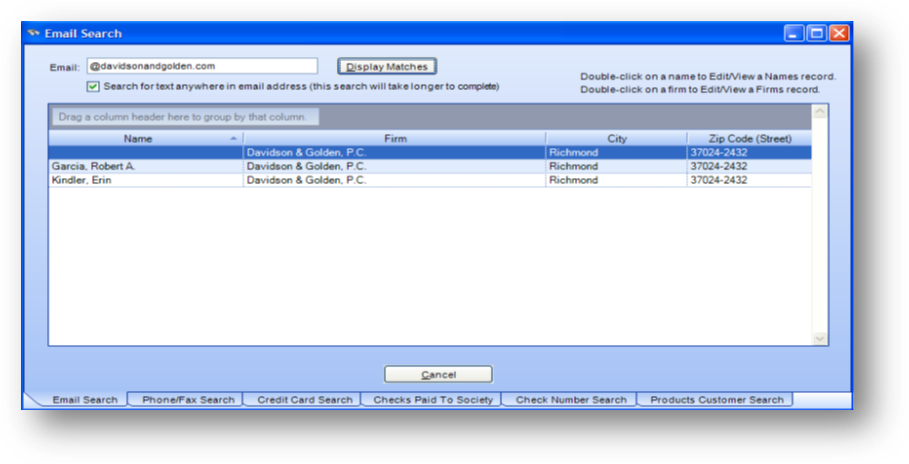Sort by the Name column header
Image resolution: width=909 pixels, height=464 pixels.
[146, 139]
